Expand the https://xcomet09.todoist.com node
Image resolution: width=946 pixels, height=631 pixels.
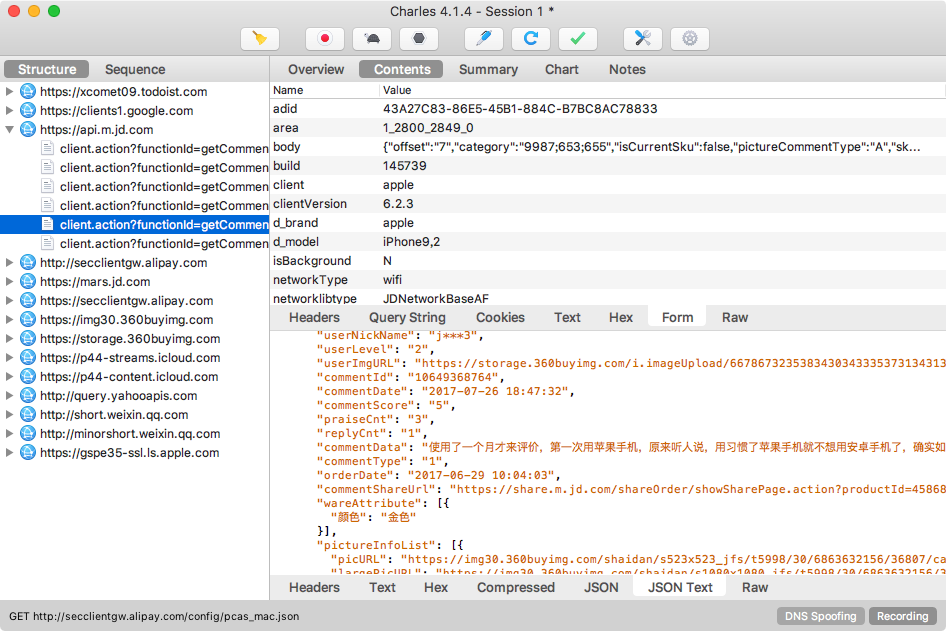point(10,92)
